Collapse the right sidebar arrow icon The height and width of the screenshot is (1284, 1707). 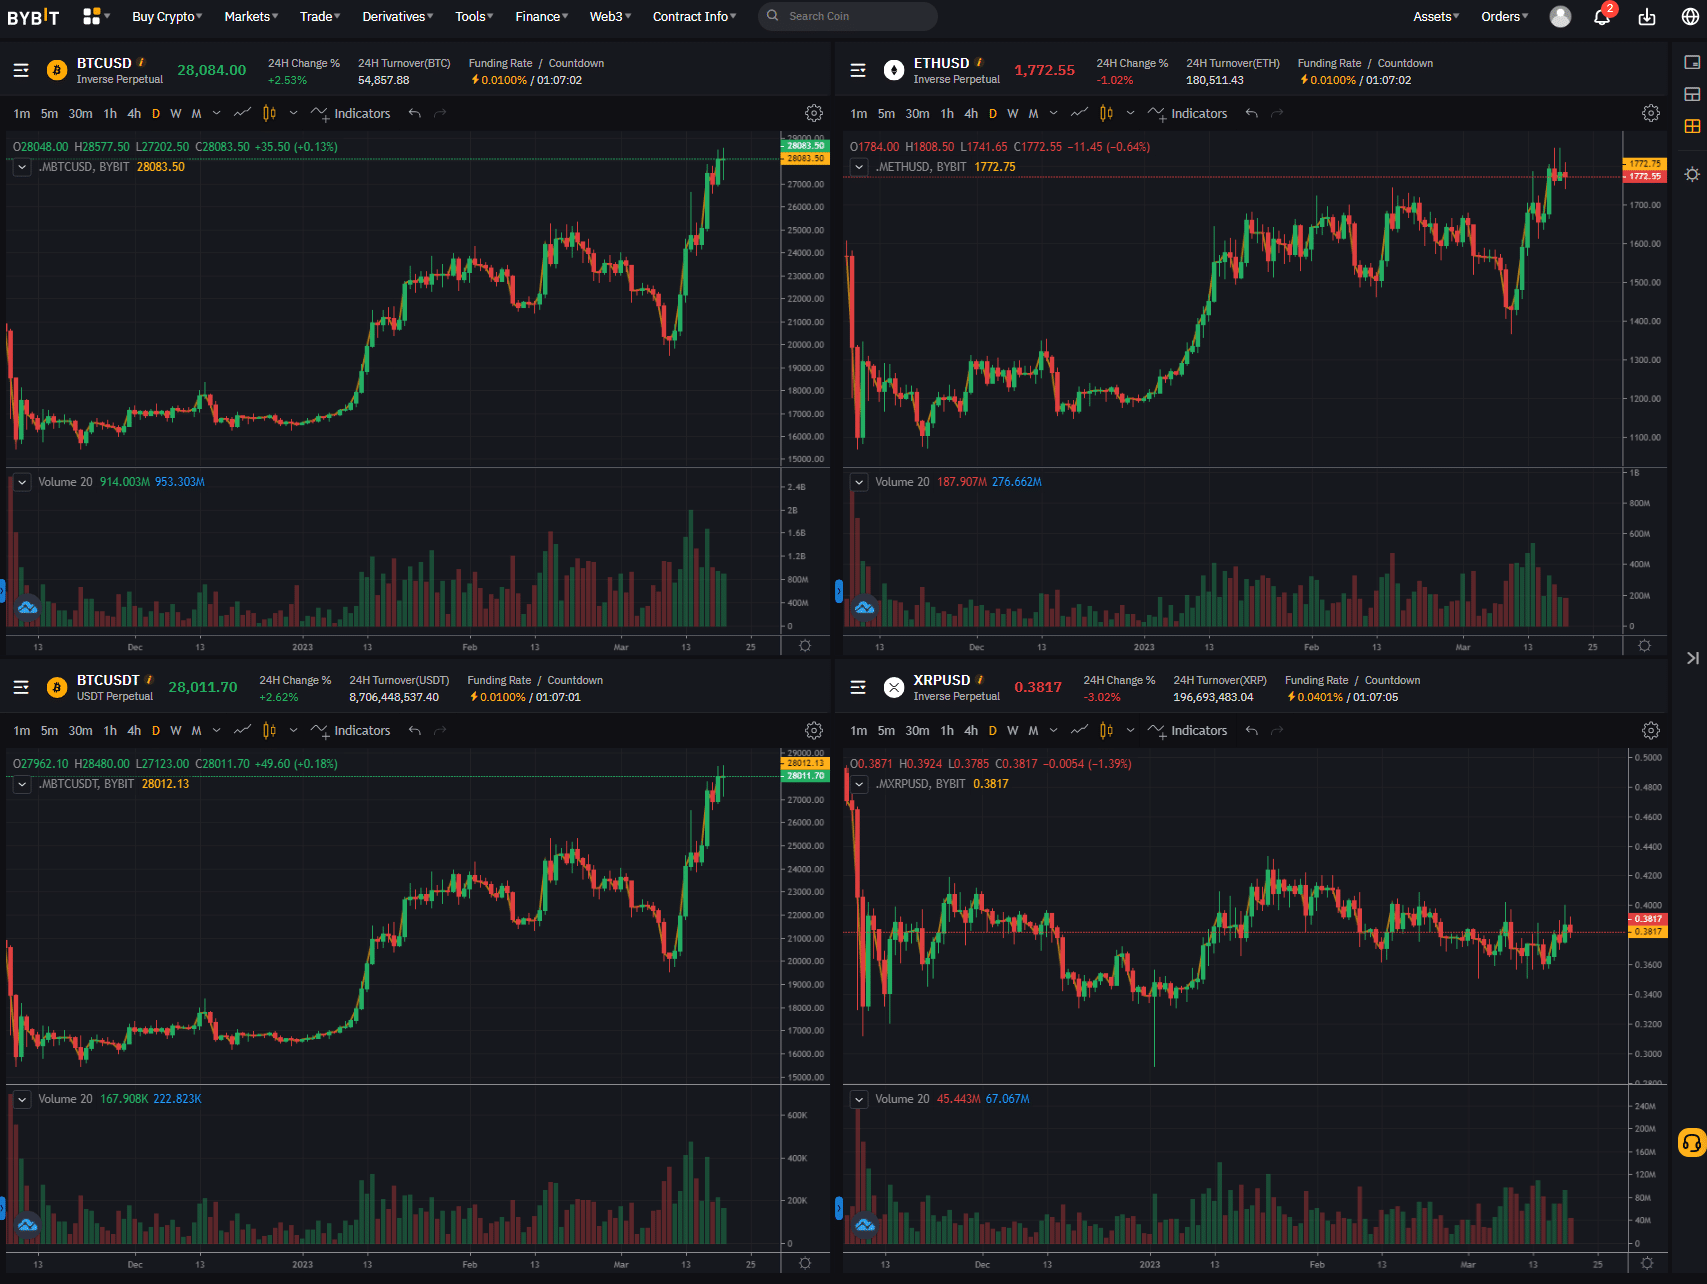(1692, 658)
